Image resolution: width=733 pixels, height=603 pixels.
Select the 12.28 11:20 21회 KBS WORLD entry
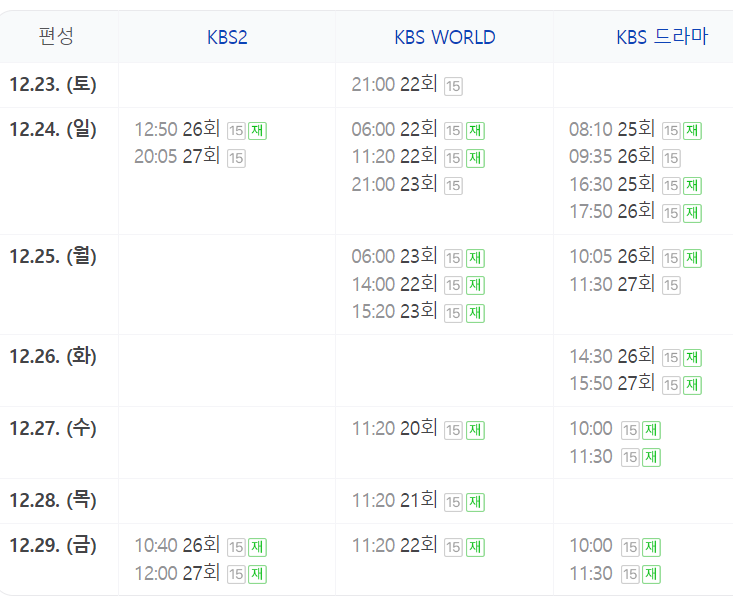[x=394, y=501]
